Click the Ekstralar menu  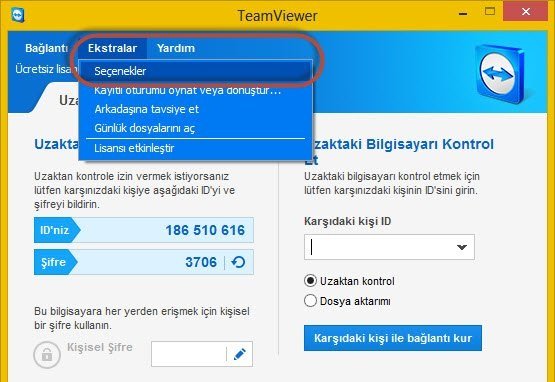coord(113,48)
